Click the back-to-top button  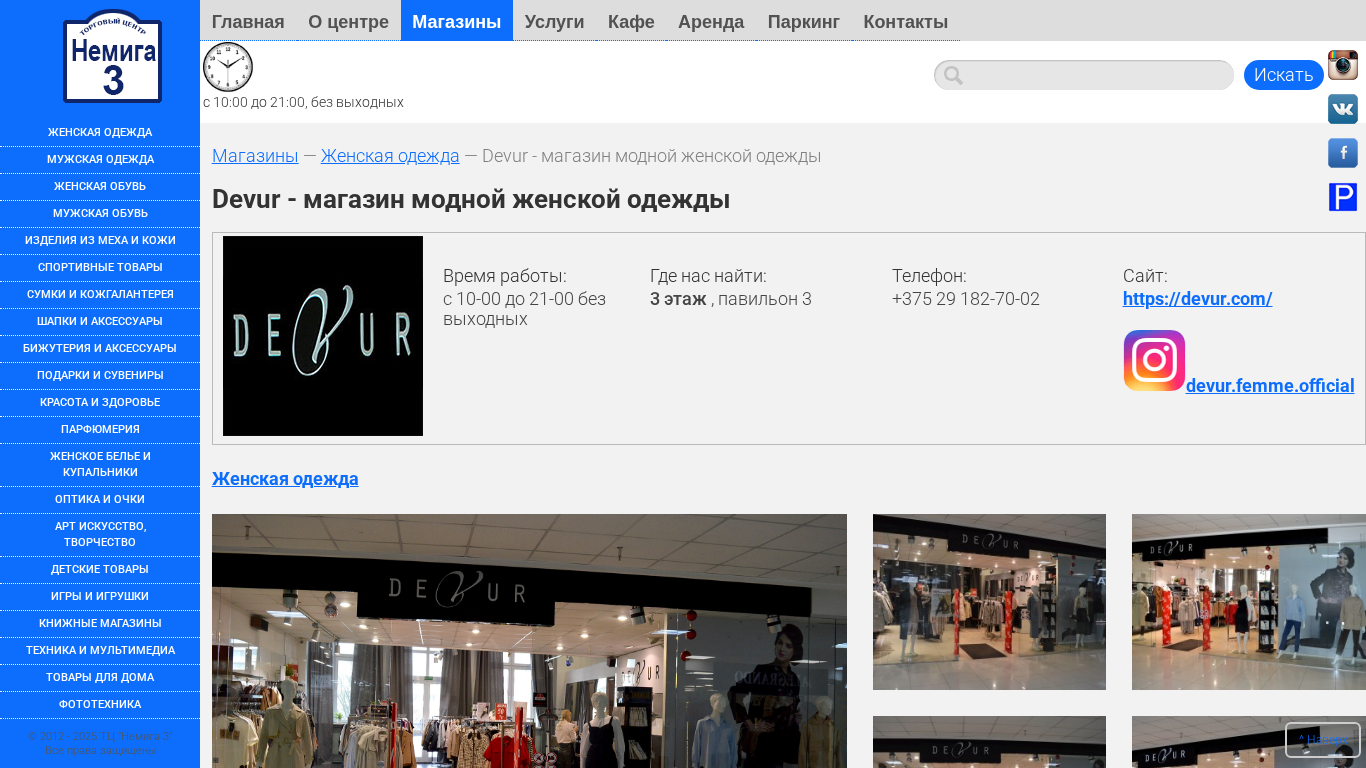(1323, 740)
